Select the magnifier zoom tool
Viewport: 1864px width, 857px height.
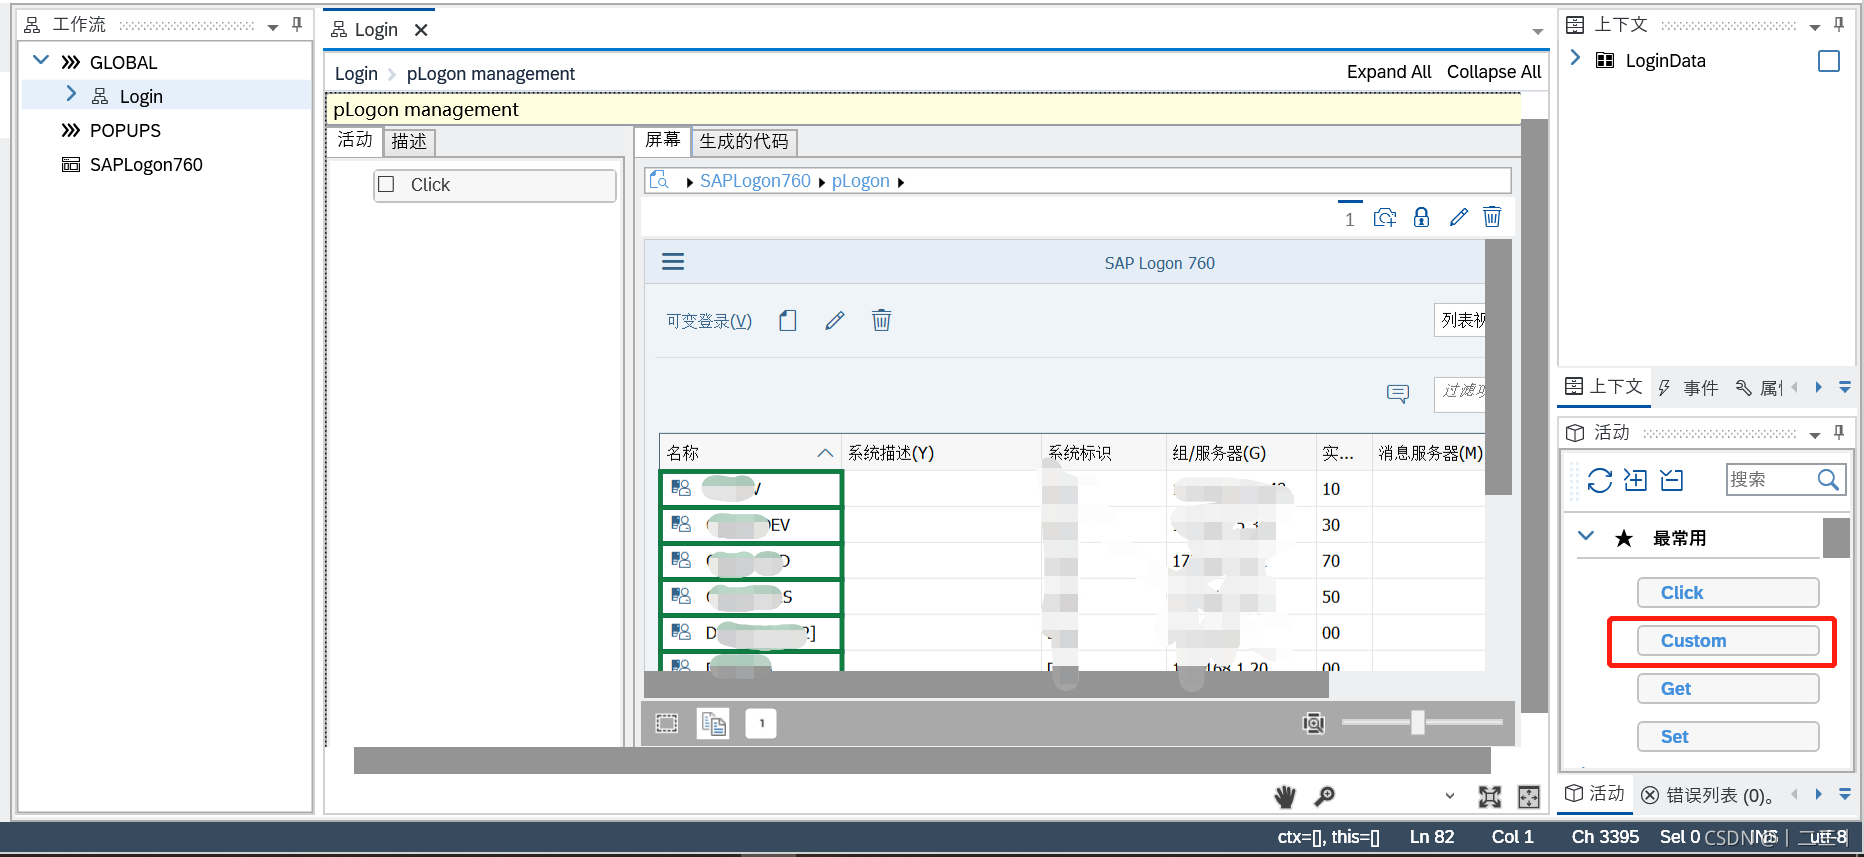coord(1325,797)
